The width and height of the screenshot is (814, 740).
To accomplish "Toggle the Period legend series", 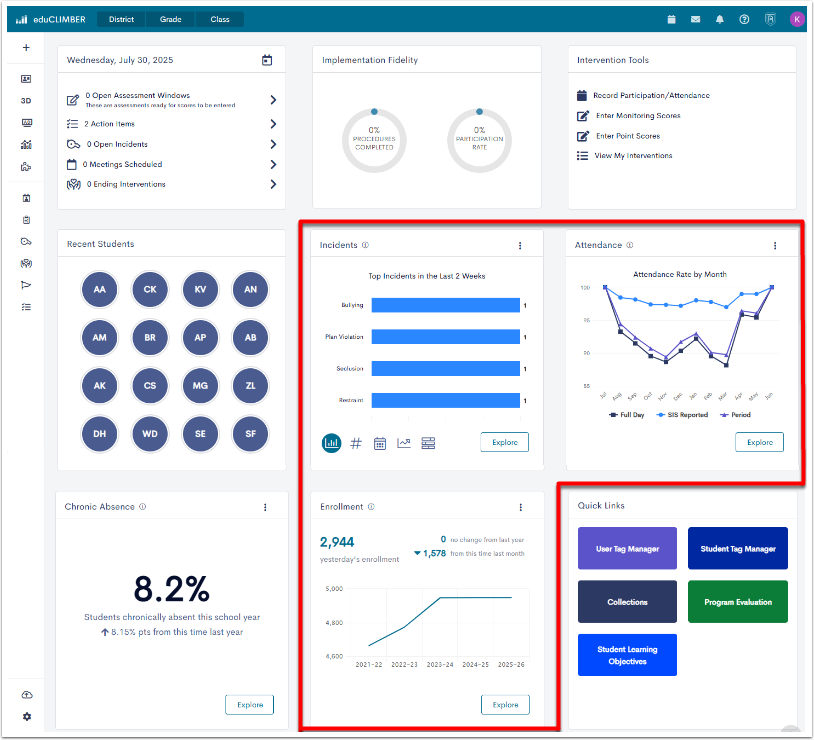I will tap(735, 415).
